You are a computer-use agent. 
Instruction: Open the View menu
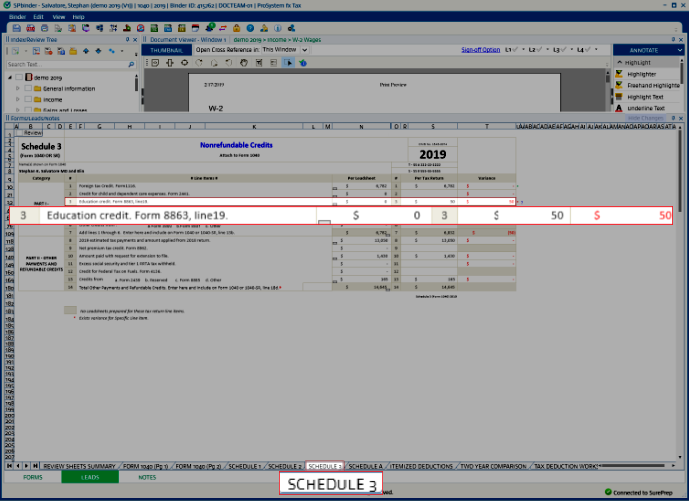tap(57, 17)
